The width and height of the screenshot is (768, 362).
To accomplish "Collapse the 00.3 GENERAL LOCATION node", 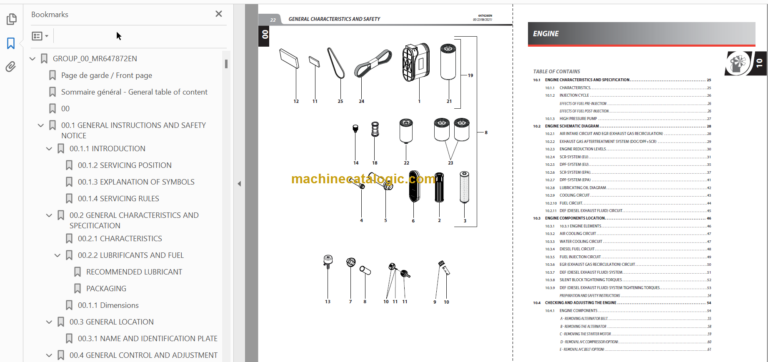I will (x=49, y=322).
